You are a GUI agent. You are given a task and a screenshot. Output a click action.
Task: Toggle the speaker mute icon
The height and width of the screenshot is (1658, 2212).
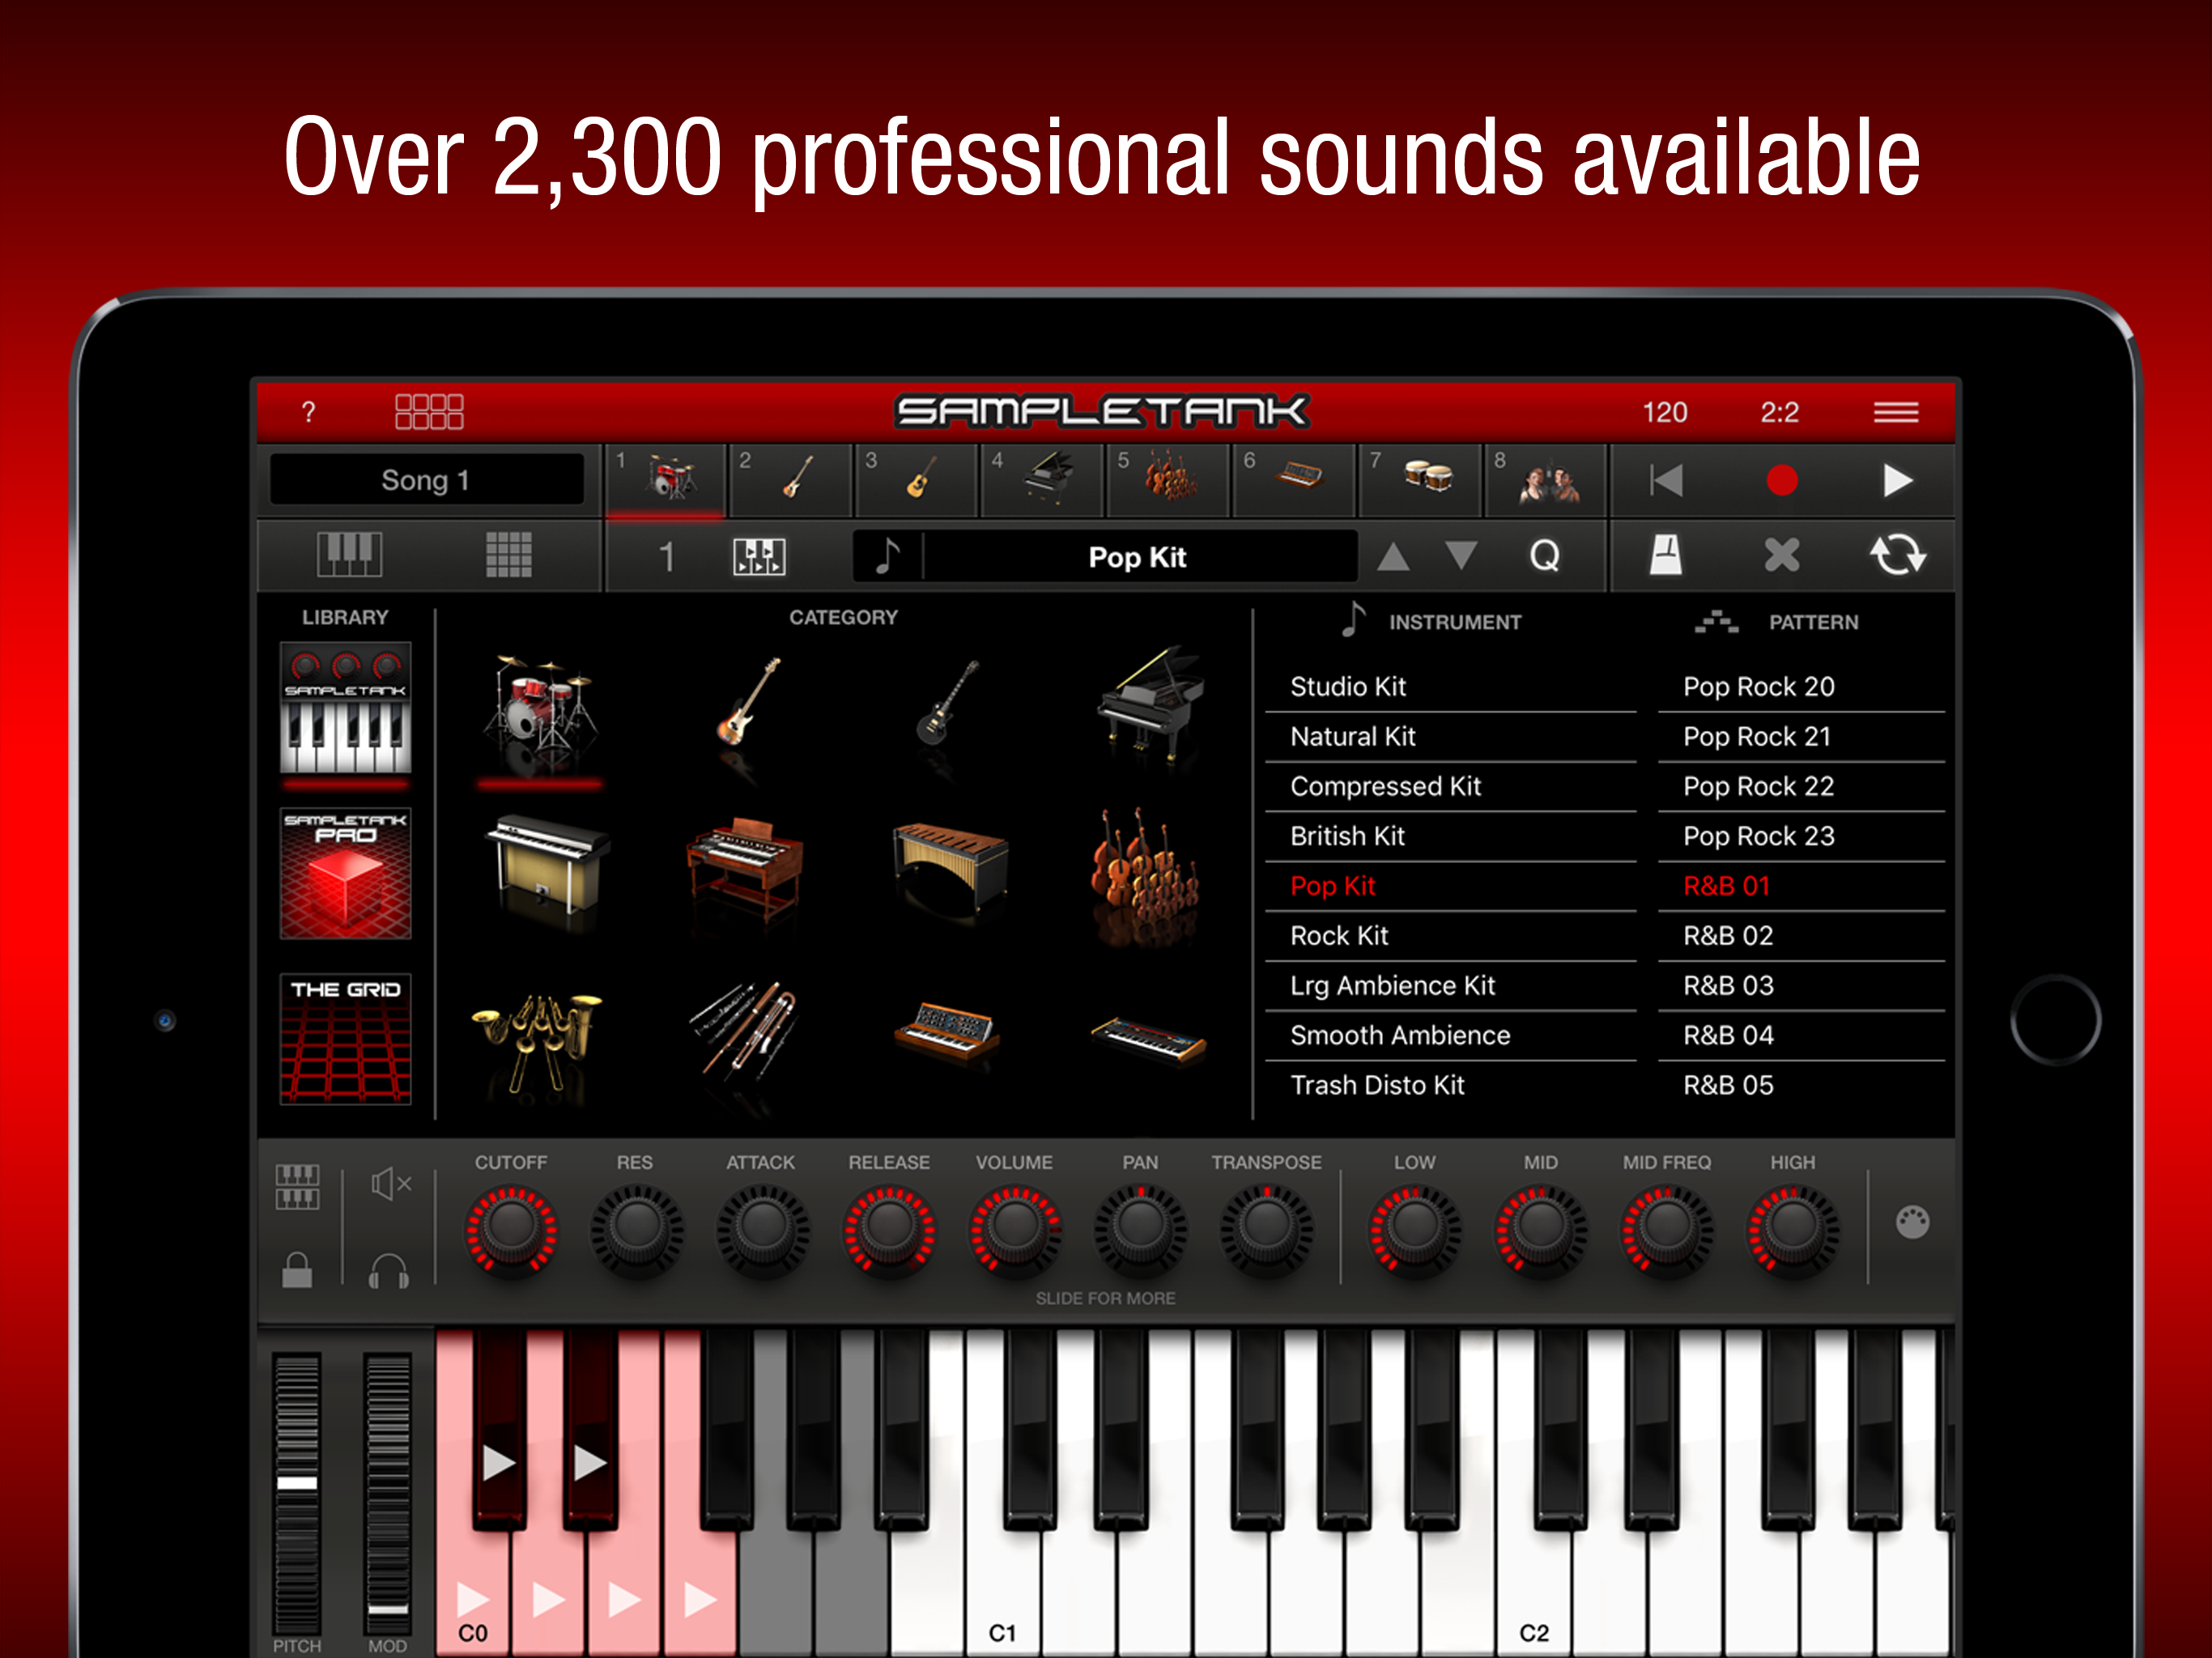[x=390, y=1184]
